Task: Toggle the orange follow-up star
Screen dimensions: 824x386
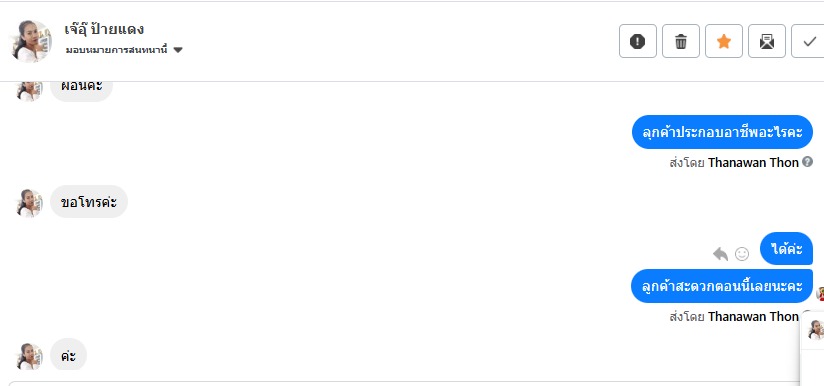Action: 724,41
